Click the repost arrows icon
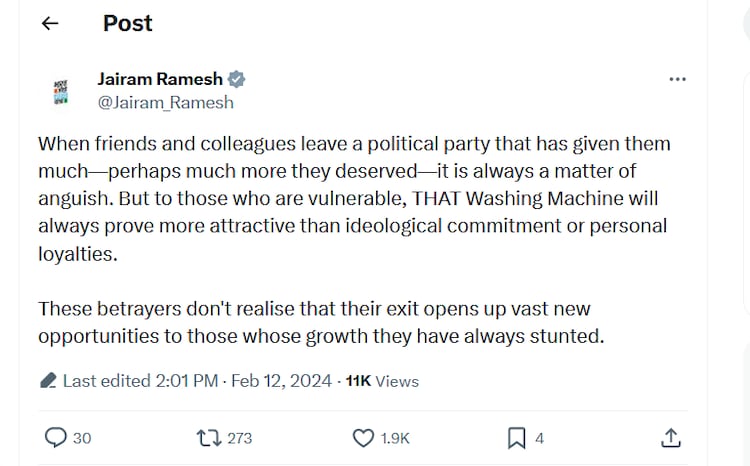The width and height of the screenshot is (750, 466). [x=208, y=437]
